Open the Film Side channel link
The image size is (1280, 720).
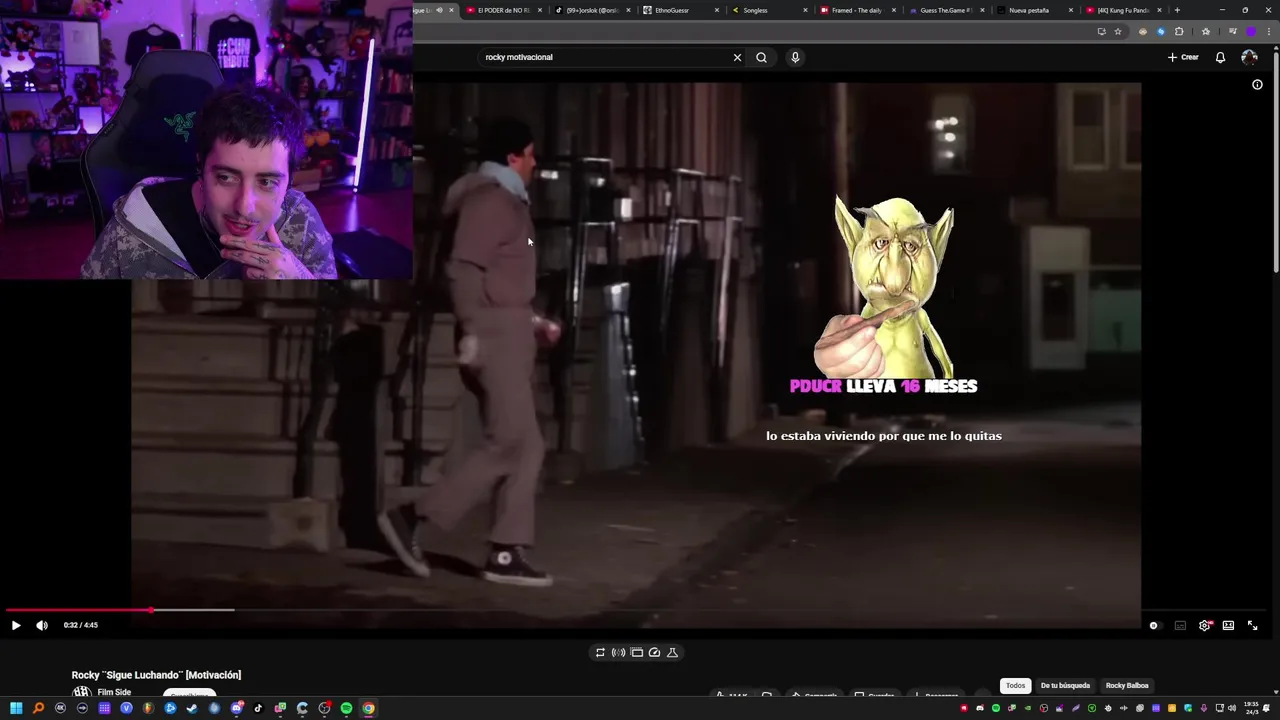point(114,692)
